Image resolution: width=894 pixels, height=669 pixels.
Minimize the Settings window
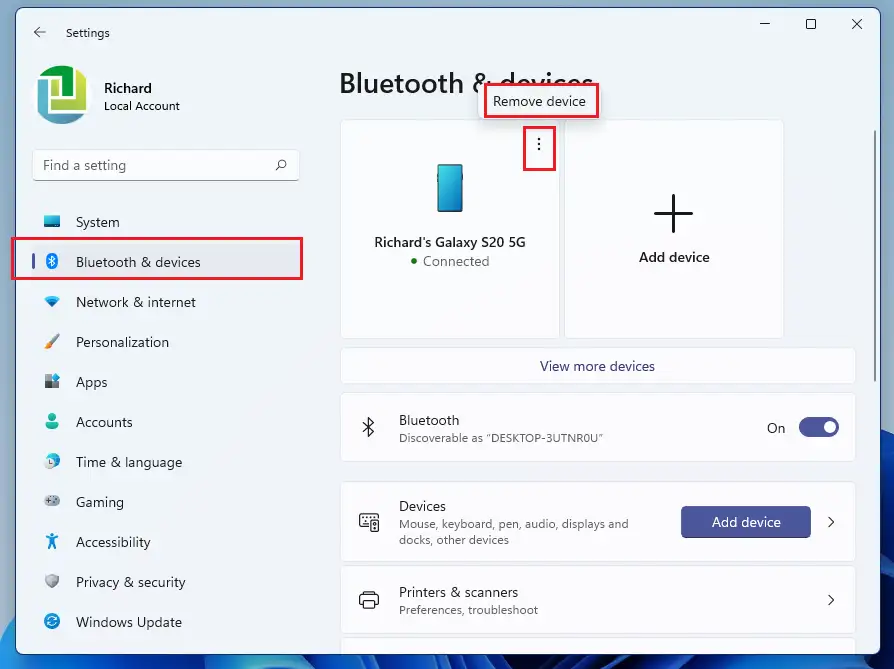(x=765, y=24)
